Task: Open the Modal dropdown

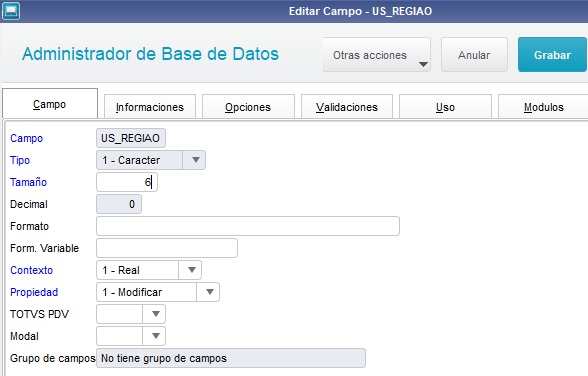Action: [x=131, y=336]
